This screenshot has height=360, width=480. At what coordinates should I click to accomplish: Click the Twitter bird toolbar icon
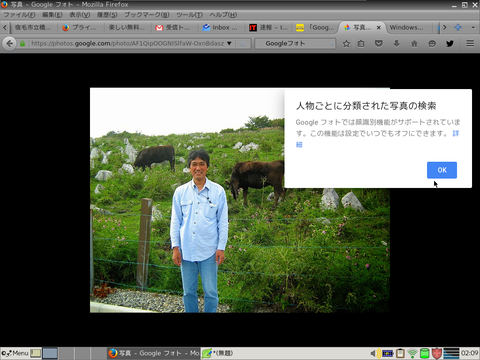[450, 43]
